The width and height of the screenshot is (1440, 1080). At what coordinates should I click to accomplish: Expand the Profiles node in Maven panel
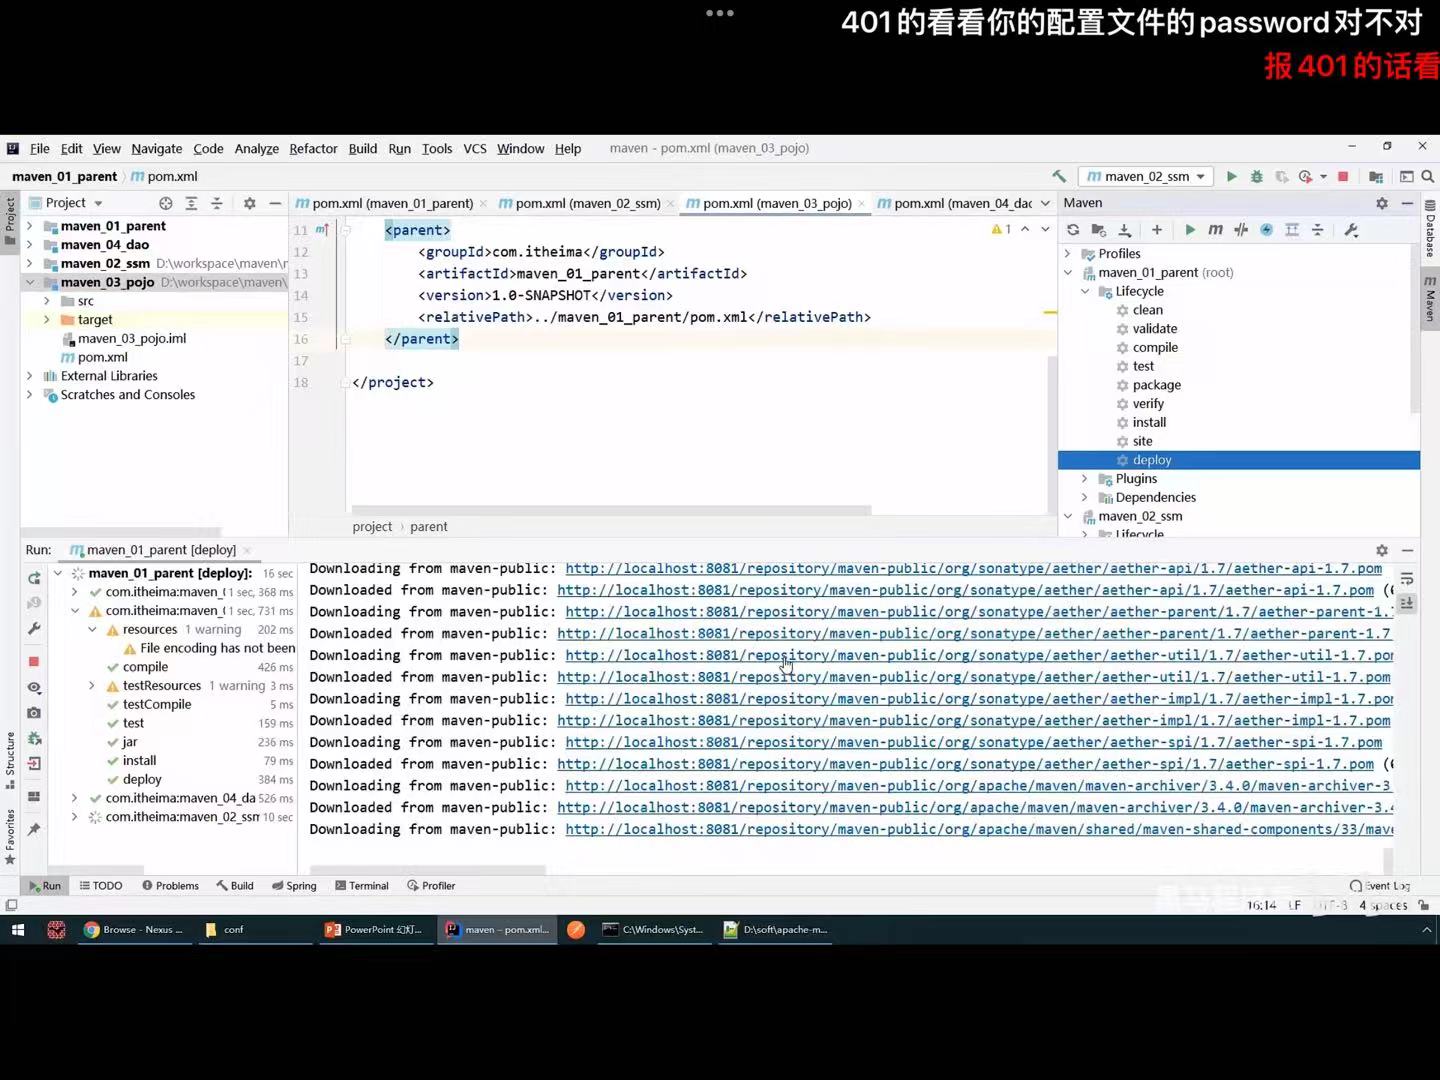1067,254
